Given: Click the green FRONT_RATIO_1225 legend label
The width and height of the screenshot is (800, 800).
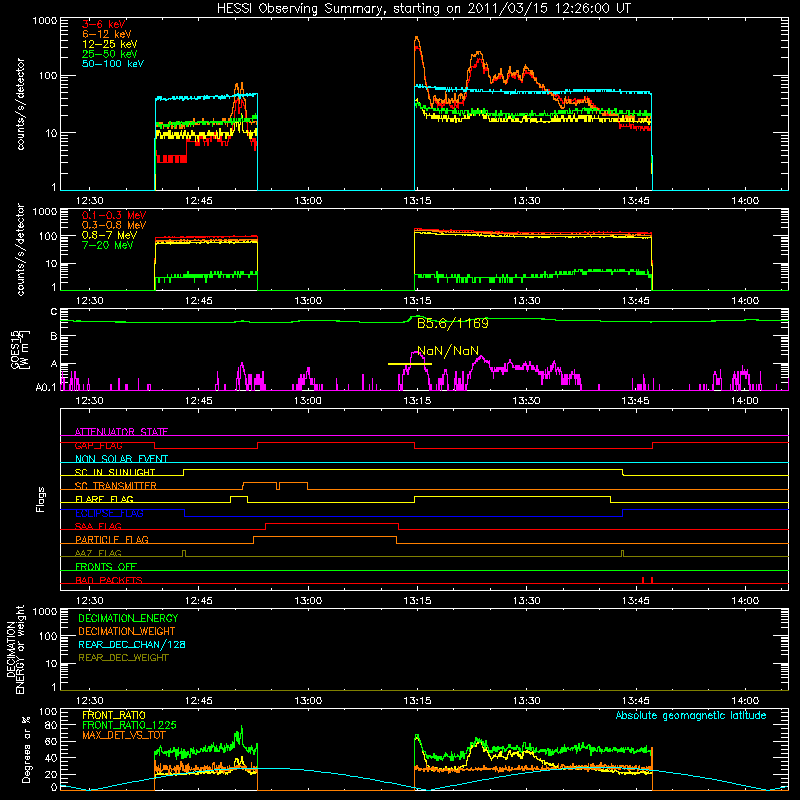Looking at the screenshot, I should pyautogui.click(x=129, y=725).
